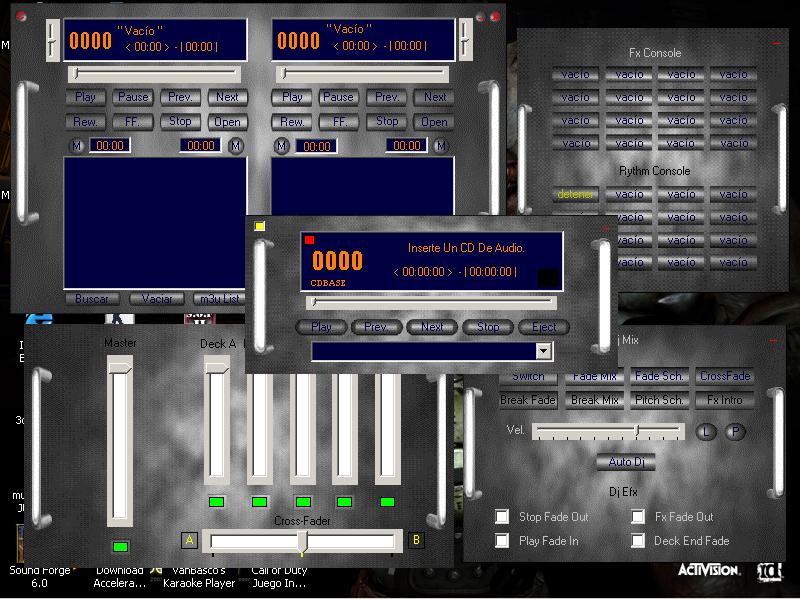
Task: Click the red indicator in CD player display
Action: [x=309, y=240]
